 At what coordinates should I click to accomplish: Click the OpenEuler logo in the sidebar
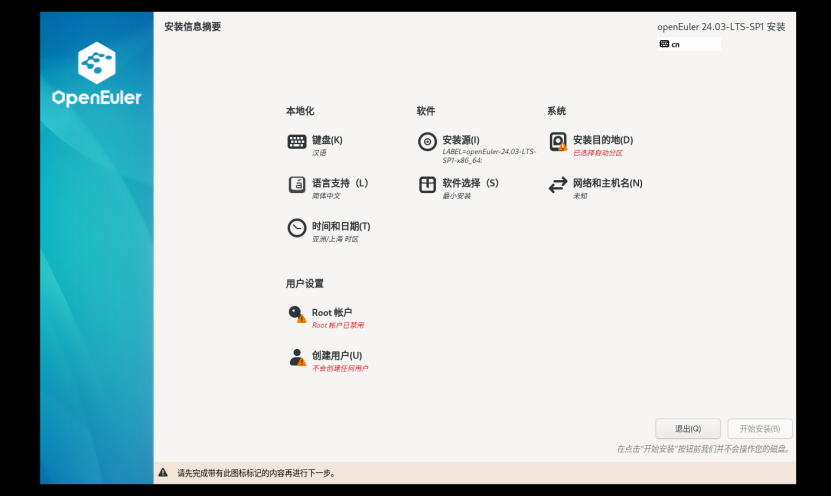pos(96,74)
